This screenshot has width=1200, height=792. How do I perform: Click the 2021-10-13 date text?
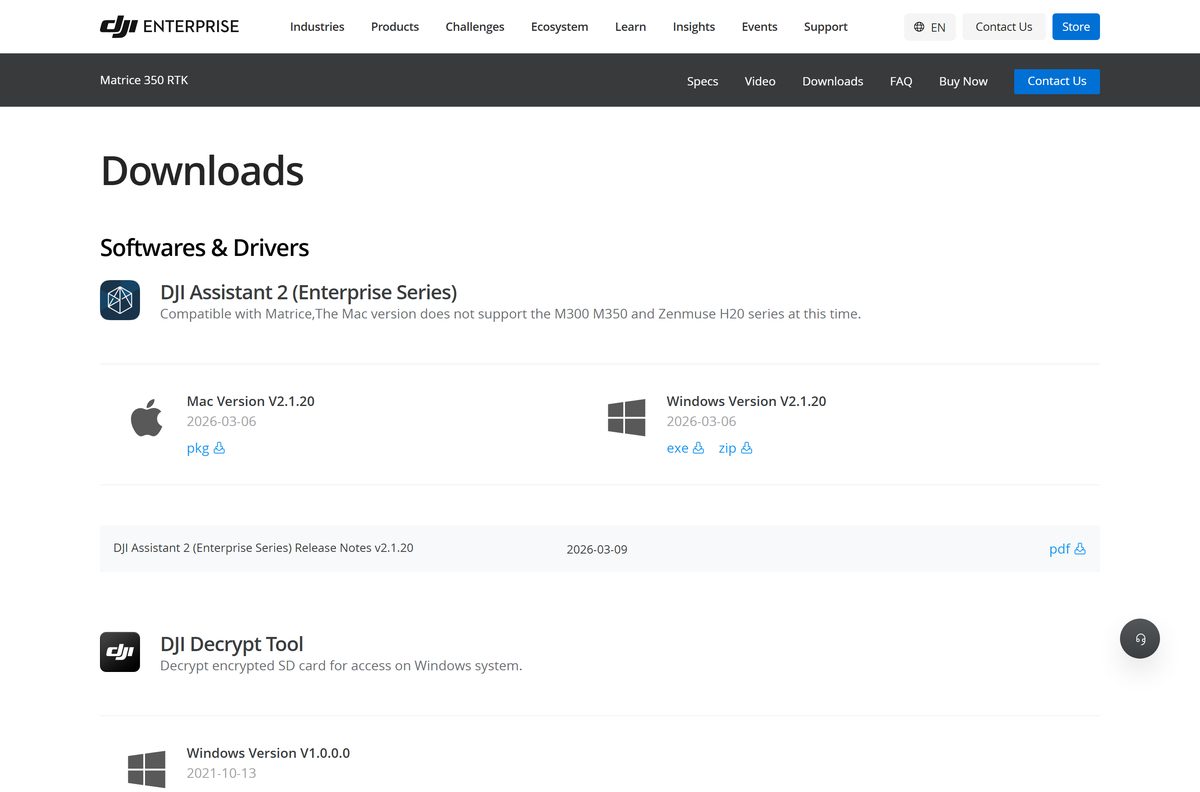click(x=221, y=773)
